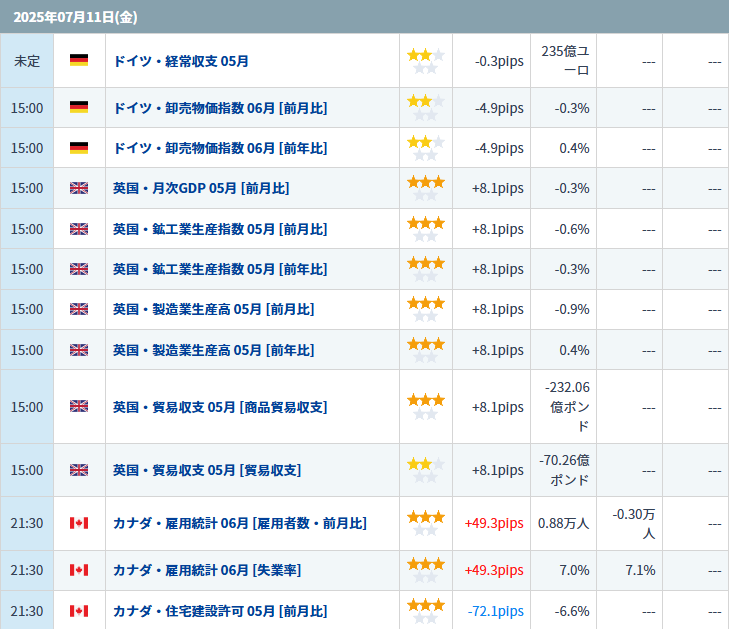
Task: Click UK flag in 製造業生産高 [前年比] row
Action: 79,350
